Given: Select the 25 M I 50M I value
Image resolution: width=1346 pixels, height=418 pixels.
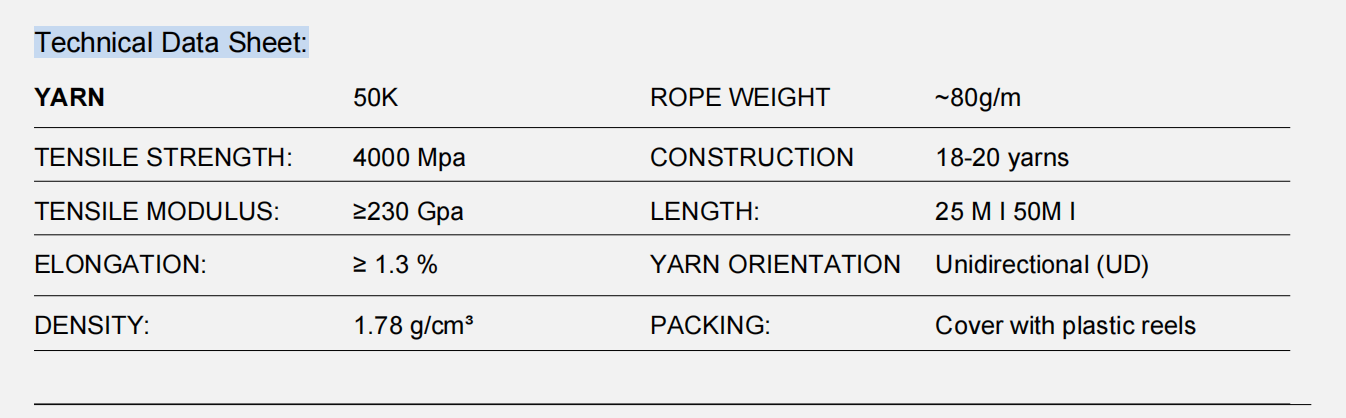Looking at the screenshot, I should pos(1005,212).
